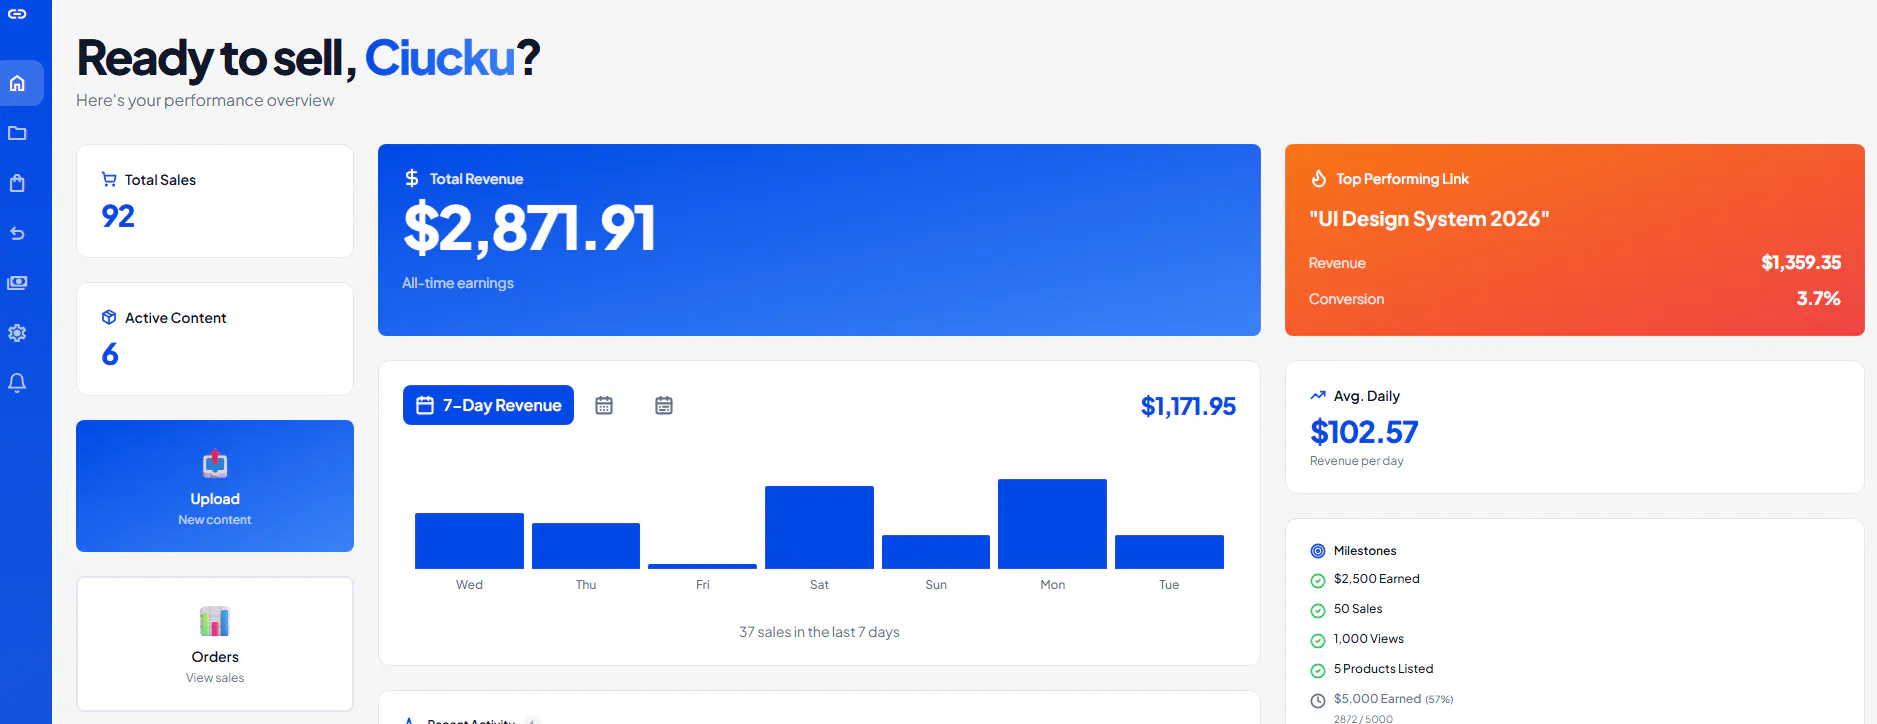Click the Total Sales value "92"
Viewport: 1877px width, 724px height.
coord(118,216)
